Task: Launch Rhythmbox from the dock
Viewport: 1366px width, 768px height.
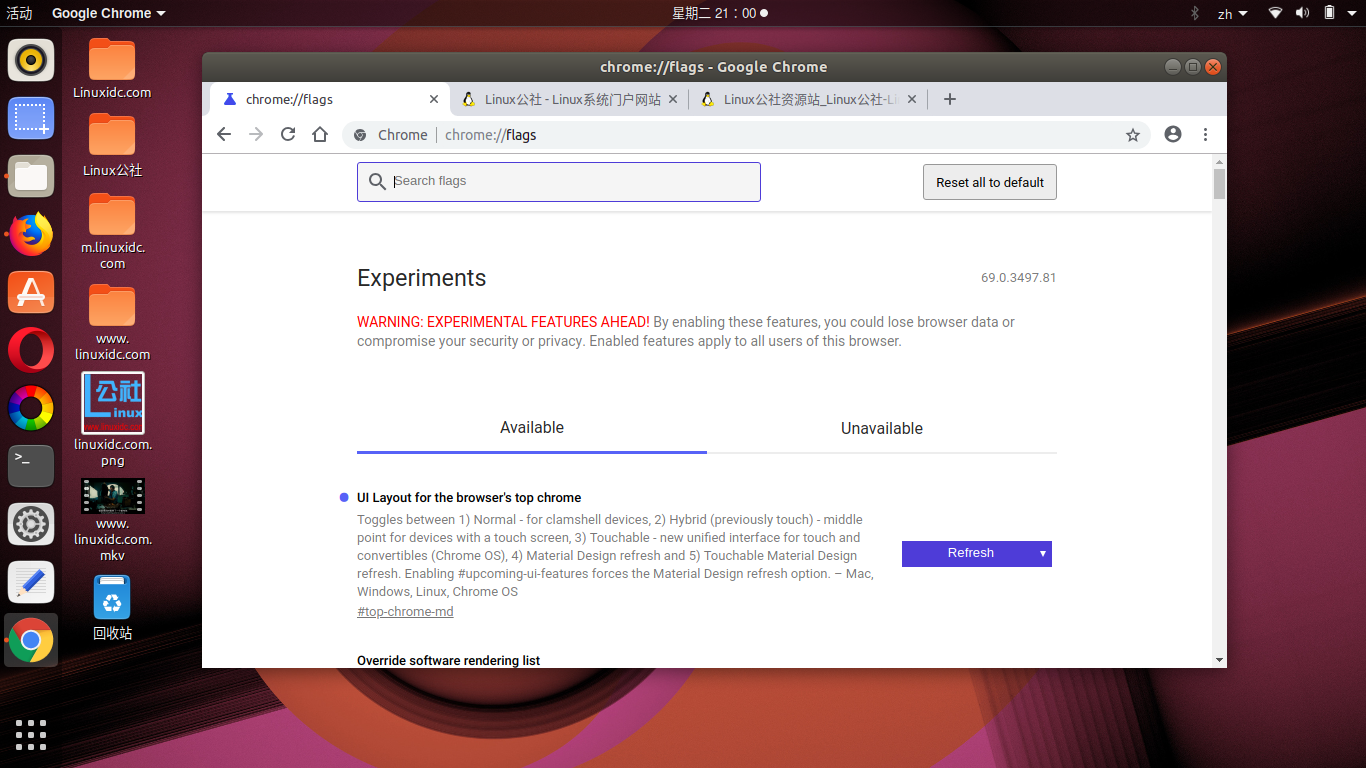Action: 31,59
